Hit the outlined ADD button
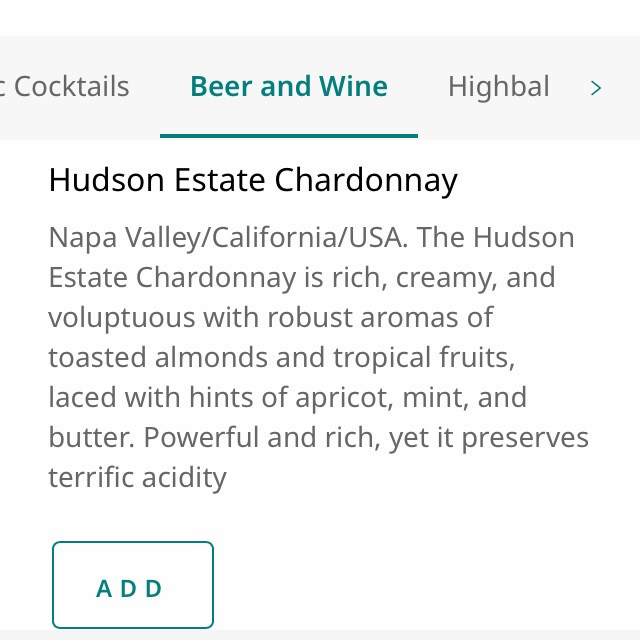 pyautogui.click(x=132, y=586)
